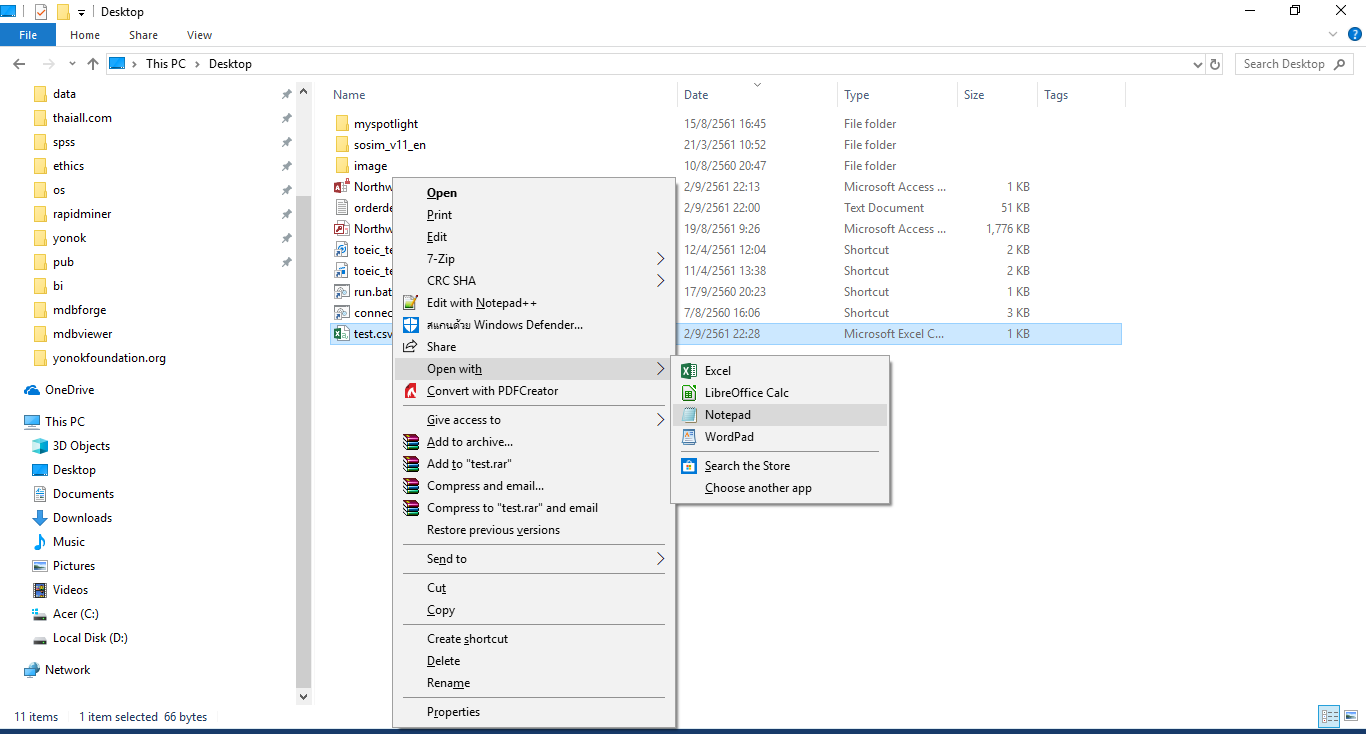
Task: Open the View ribbon tab
Action: 199,35
